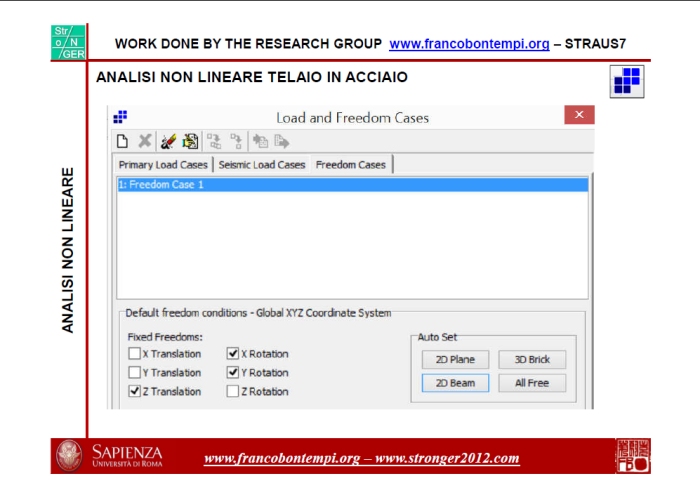Viewport: 700px width, 495px height.
Task: Click the Straus7 logo in slide corner
Action: click(x=627, y=82)
